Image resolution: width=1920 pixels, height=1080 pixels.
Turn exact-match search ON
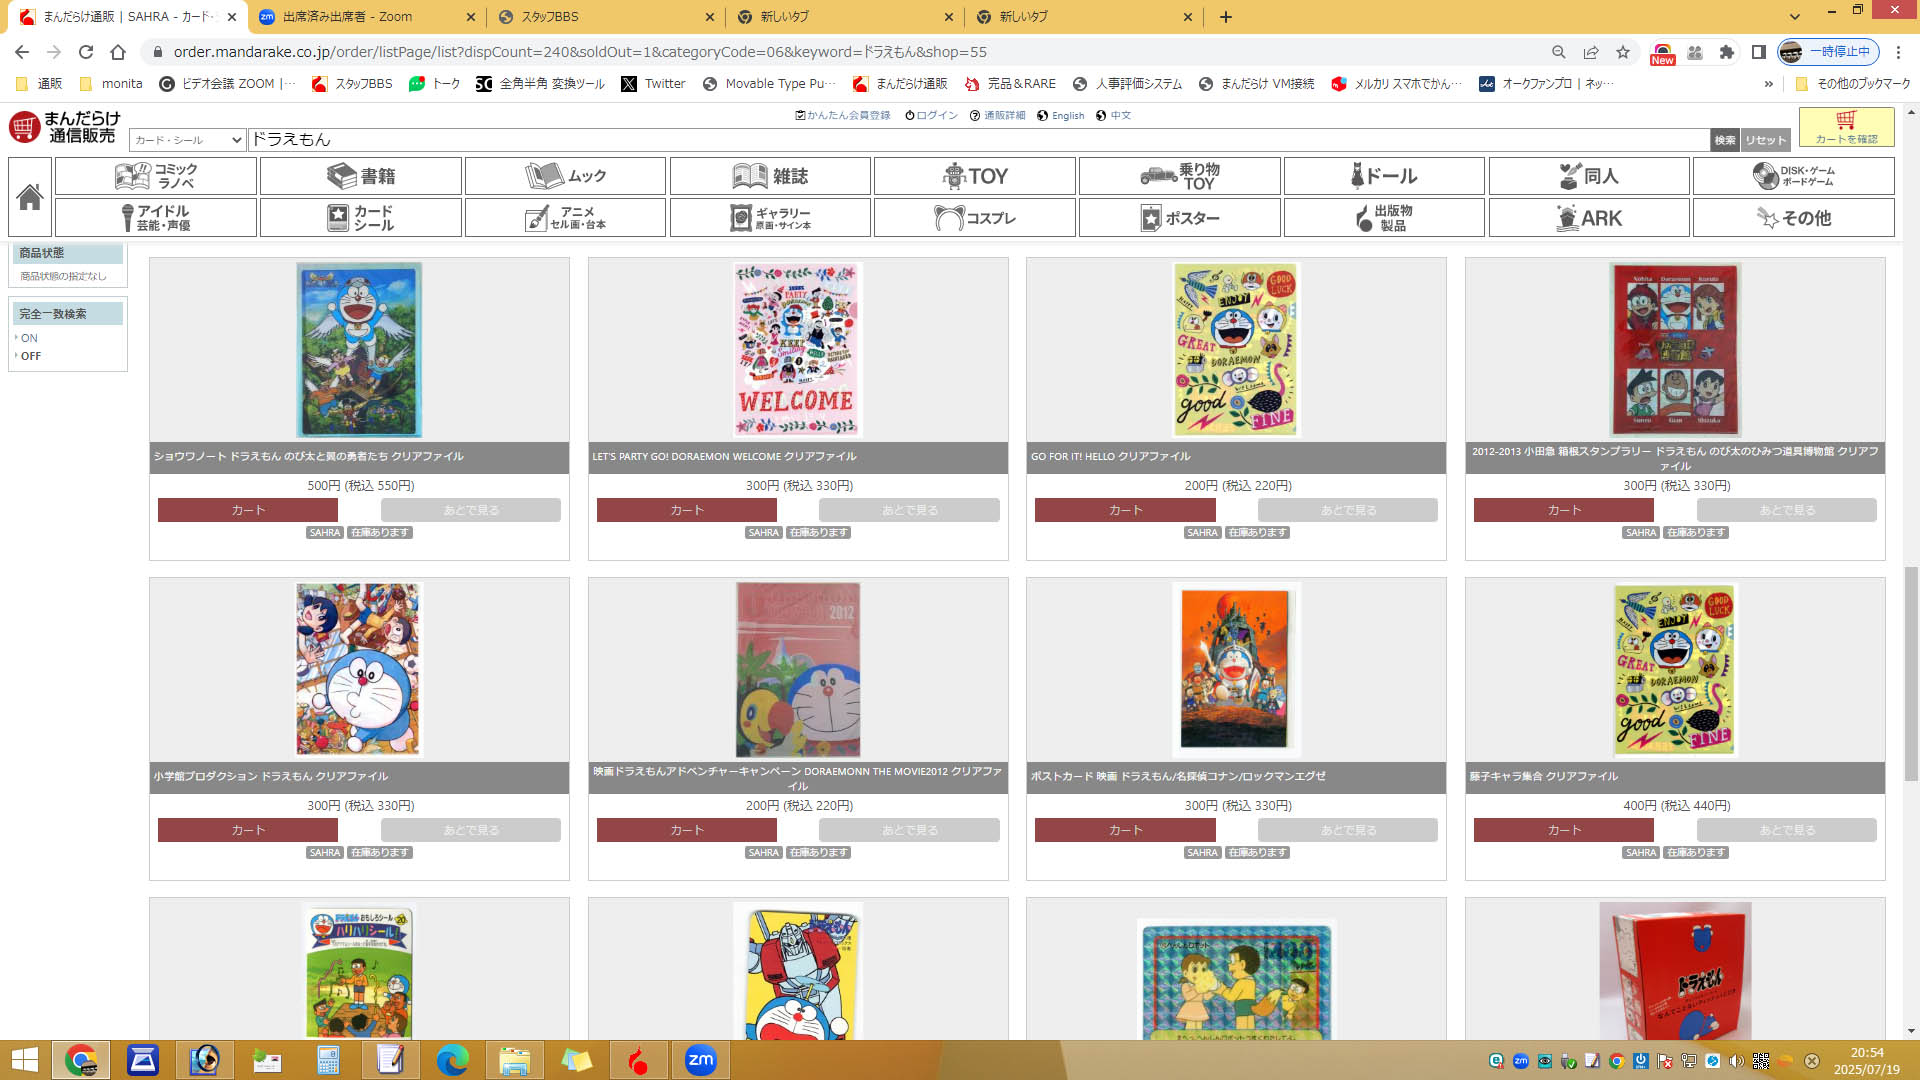29,338
